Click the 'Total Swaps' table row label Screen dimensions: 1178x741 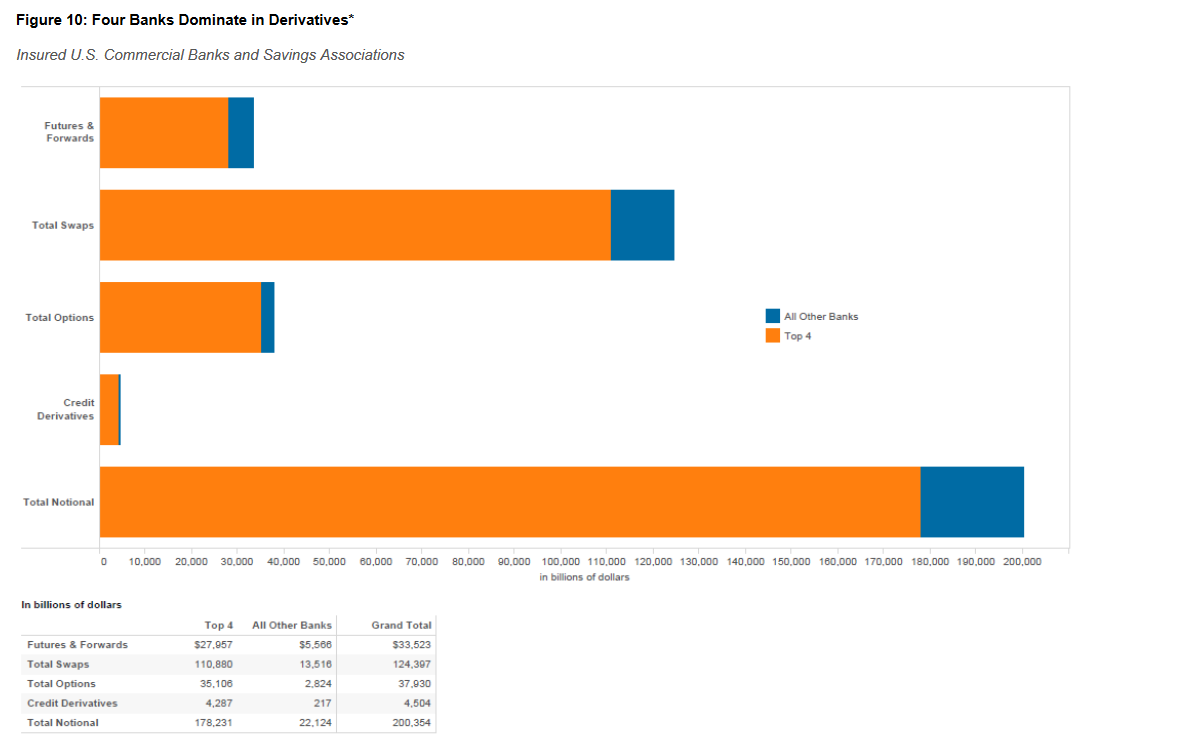(x=58, y=664)
